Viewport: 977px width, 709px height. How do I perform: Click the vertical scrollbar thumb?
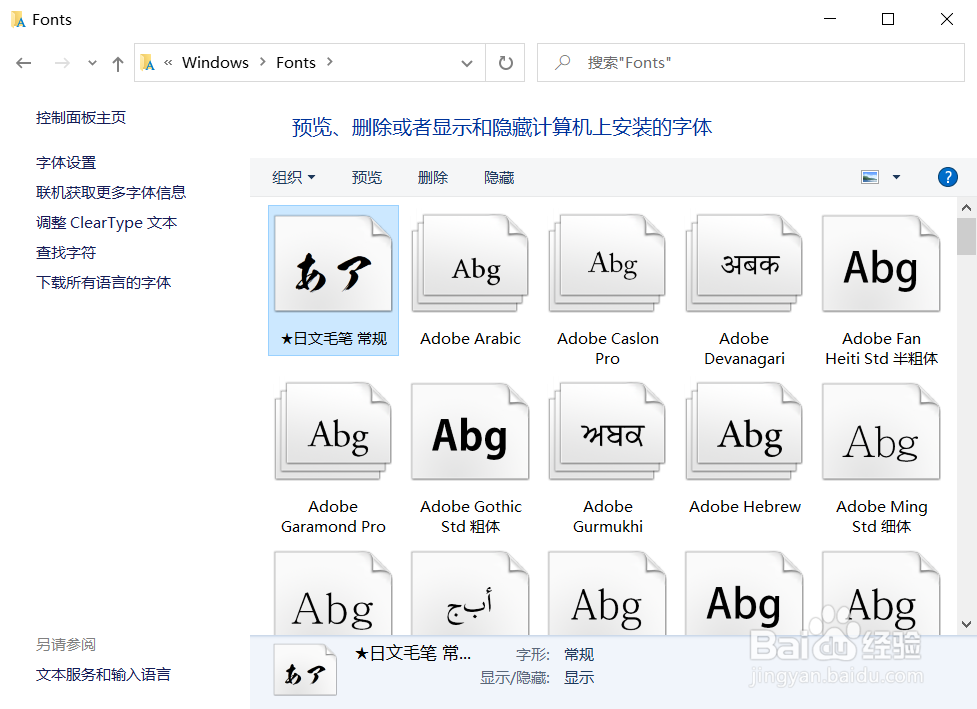[x=966, y=237]
